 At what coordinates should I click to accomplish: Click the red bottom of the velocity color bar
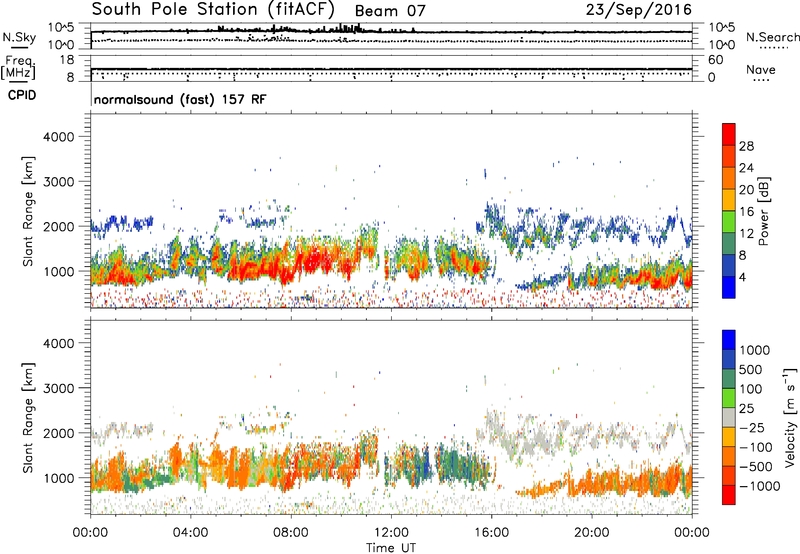(729, 495)
